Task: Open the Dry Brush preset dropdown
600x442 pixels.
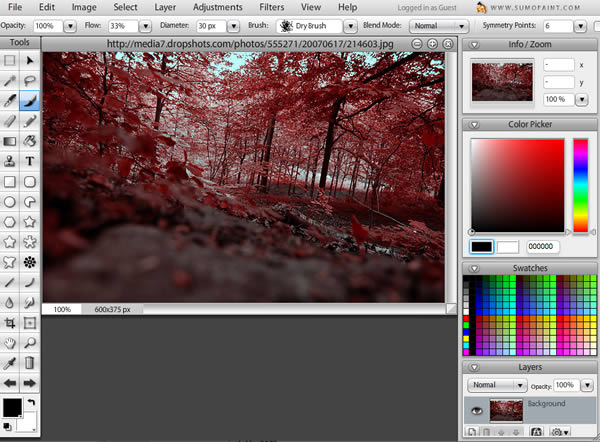Action: (x=350, y=26)
